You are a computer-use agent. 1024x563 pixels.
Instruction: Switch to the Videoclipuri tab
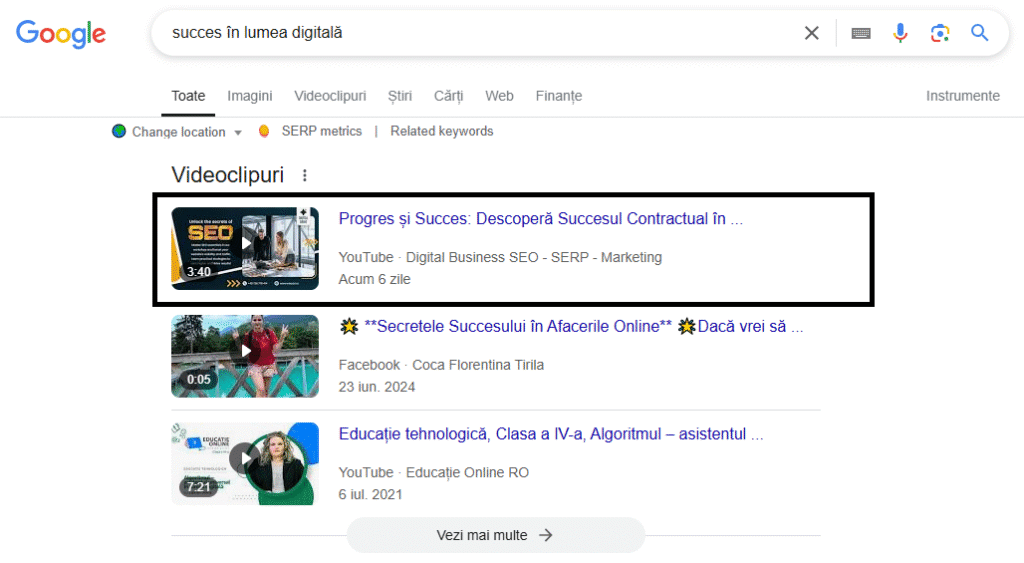330,96
